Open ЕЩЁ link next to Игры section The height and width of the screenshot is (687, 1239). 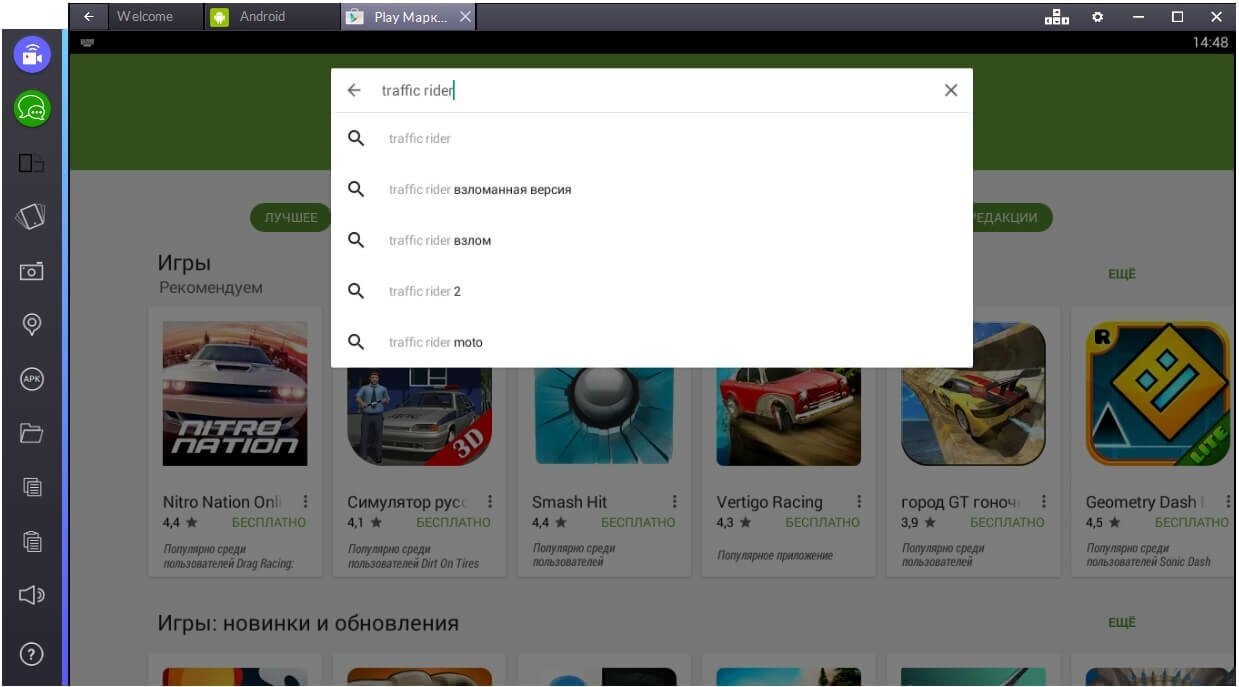pos(1121,273)
